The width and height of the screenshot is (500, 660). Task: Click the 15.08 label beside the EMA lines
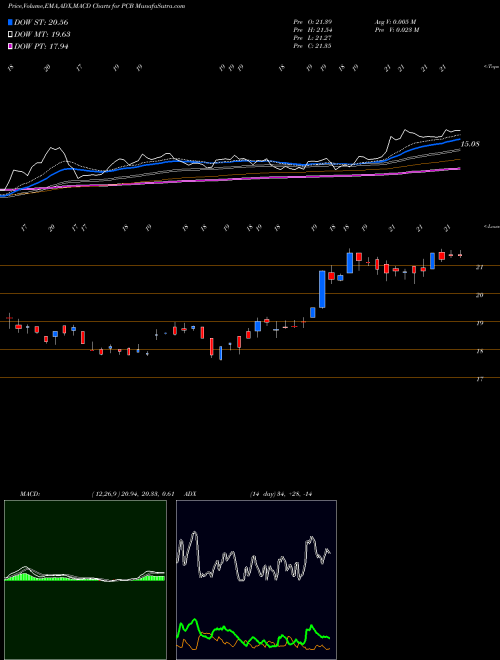pyautogui.click(x=470, y=144)
